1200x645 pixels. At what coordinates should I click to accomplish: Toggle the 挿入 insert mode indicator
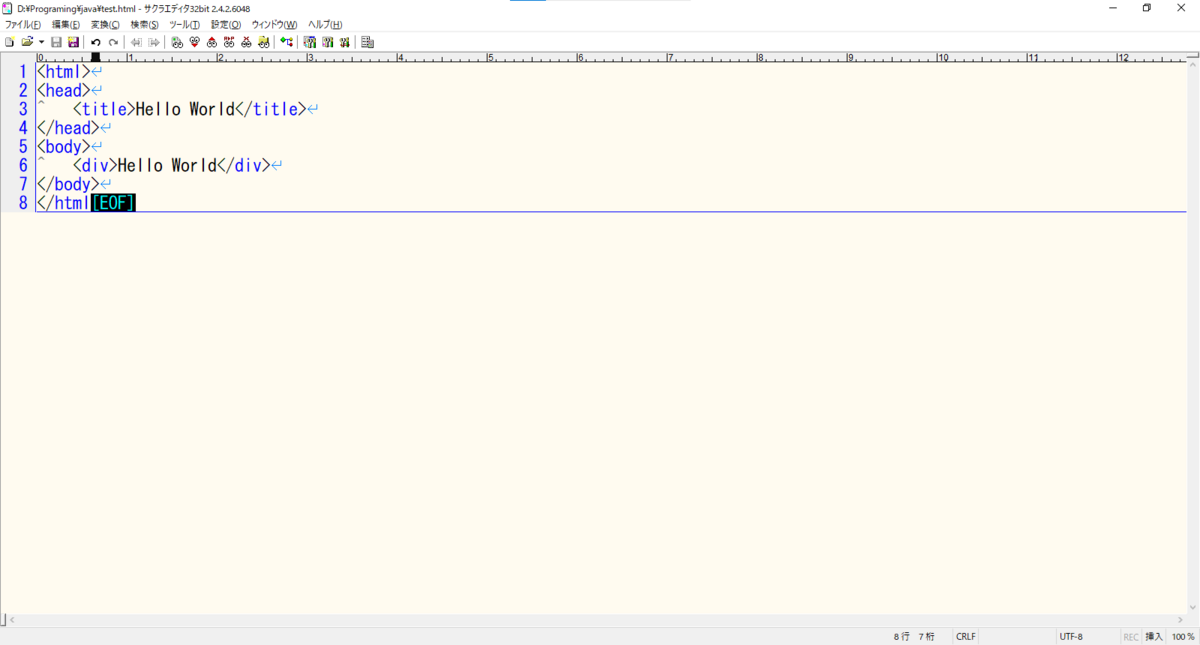[x=1154, y=636]
